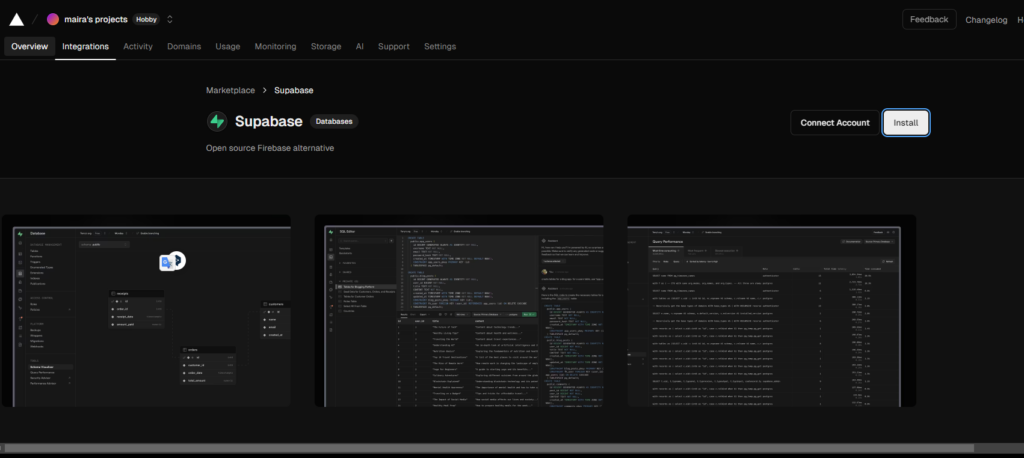Viewport: 1024px width, 458px height.
Task: Go to the Settings tab
Action: (440, 46)
